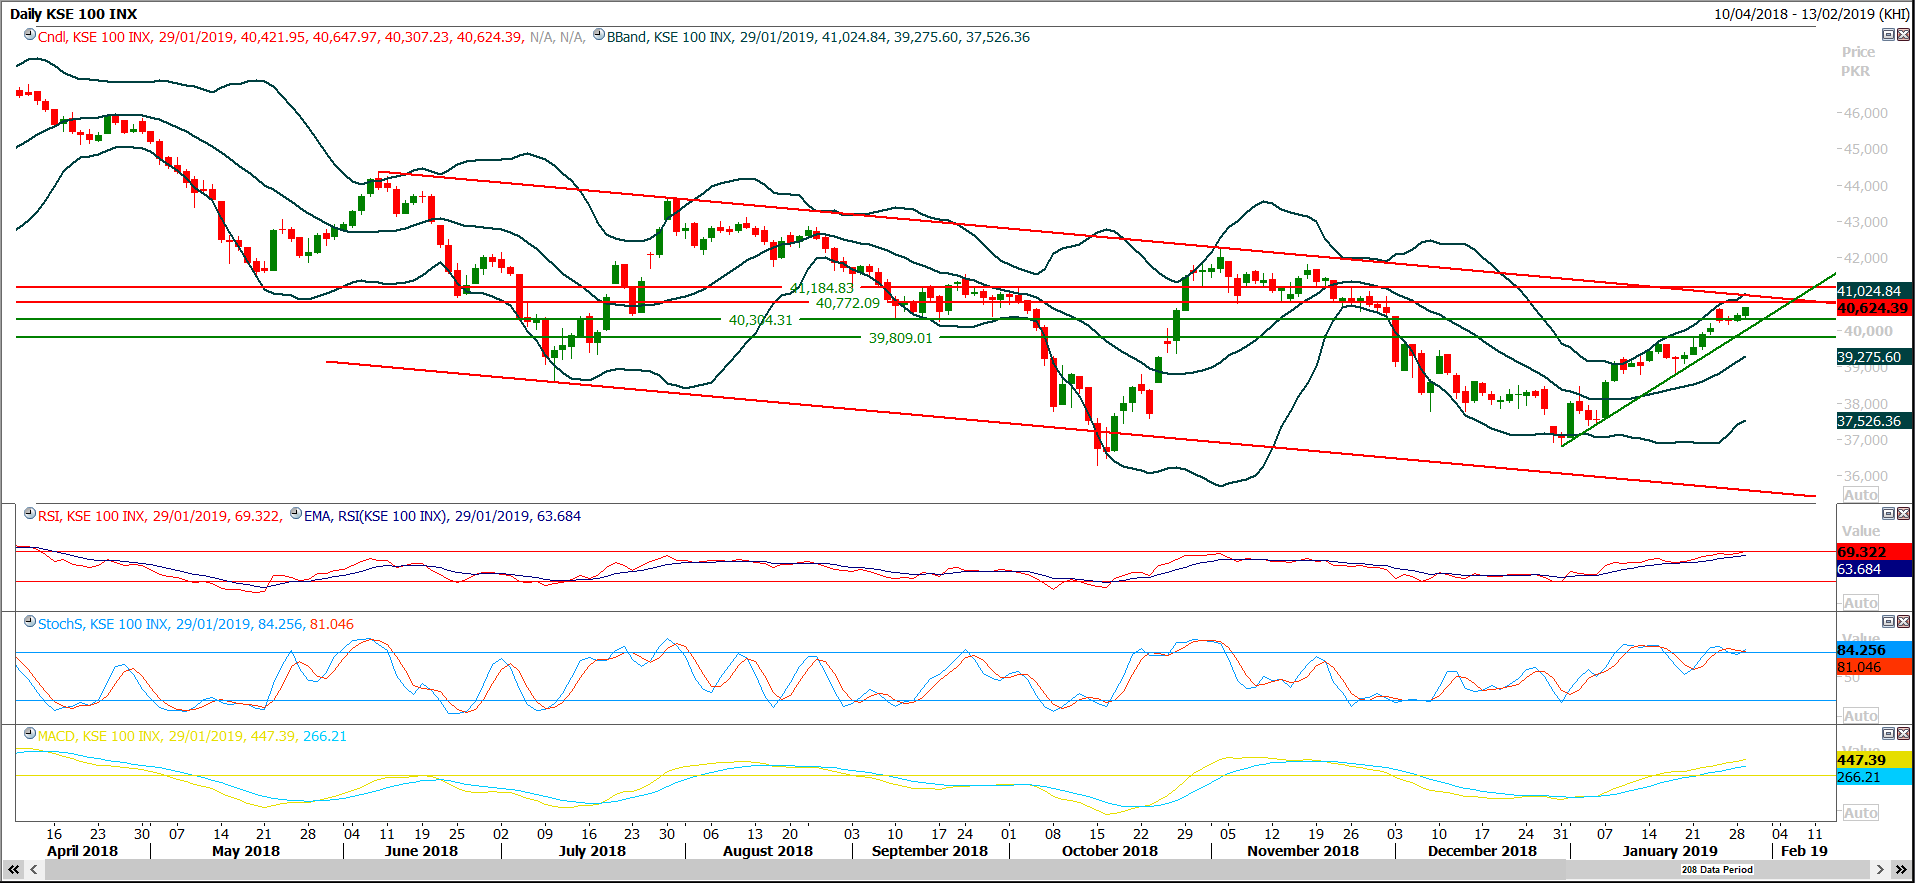
Task: Click the November 2018 month label
Action: click(1303, 851)
